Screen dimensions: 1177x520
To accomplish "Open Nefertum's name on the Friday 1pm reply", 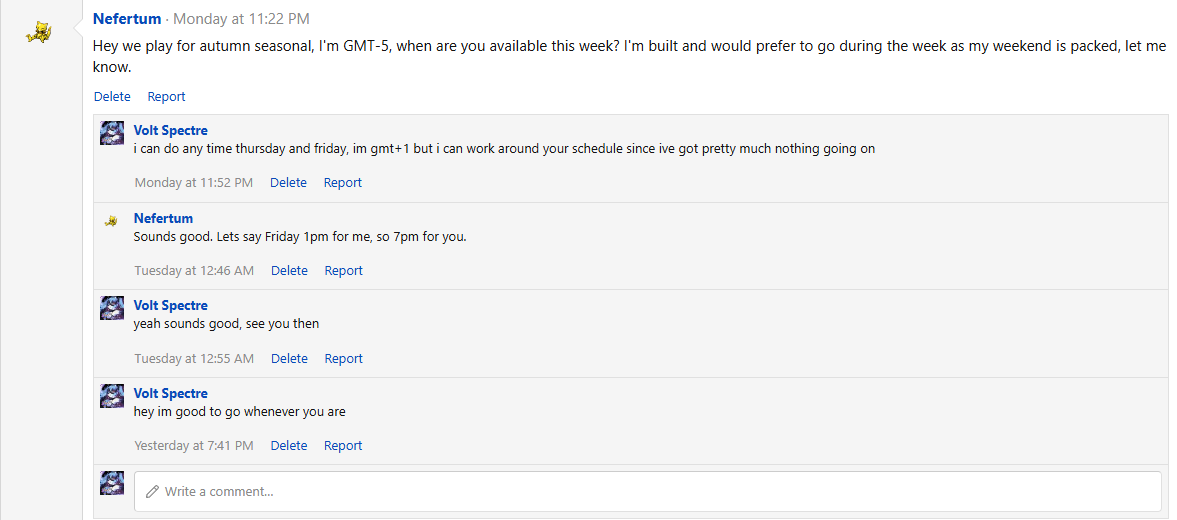I will [163, 218].
